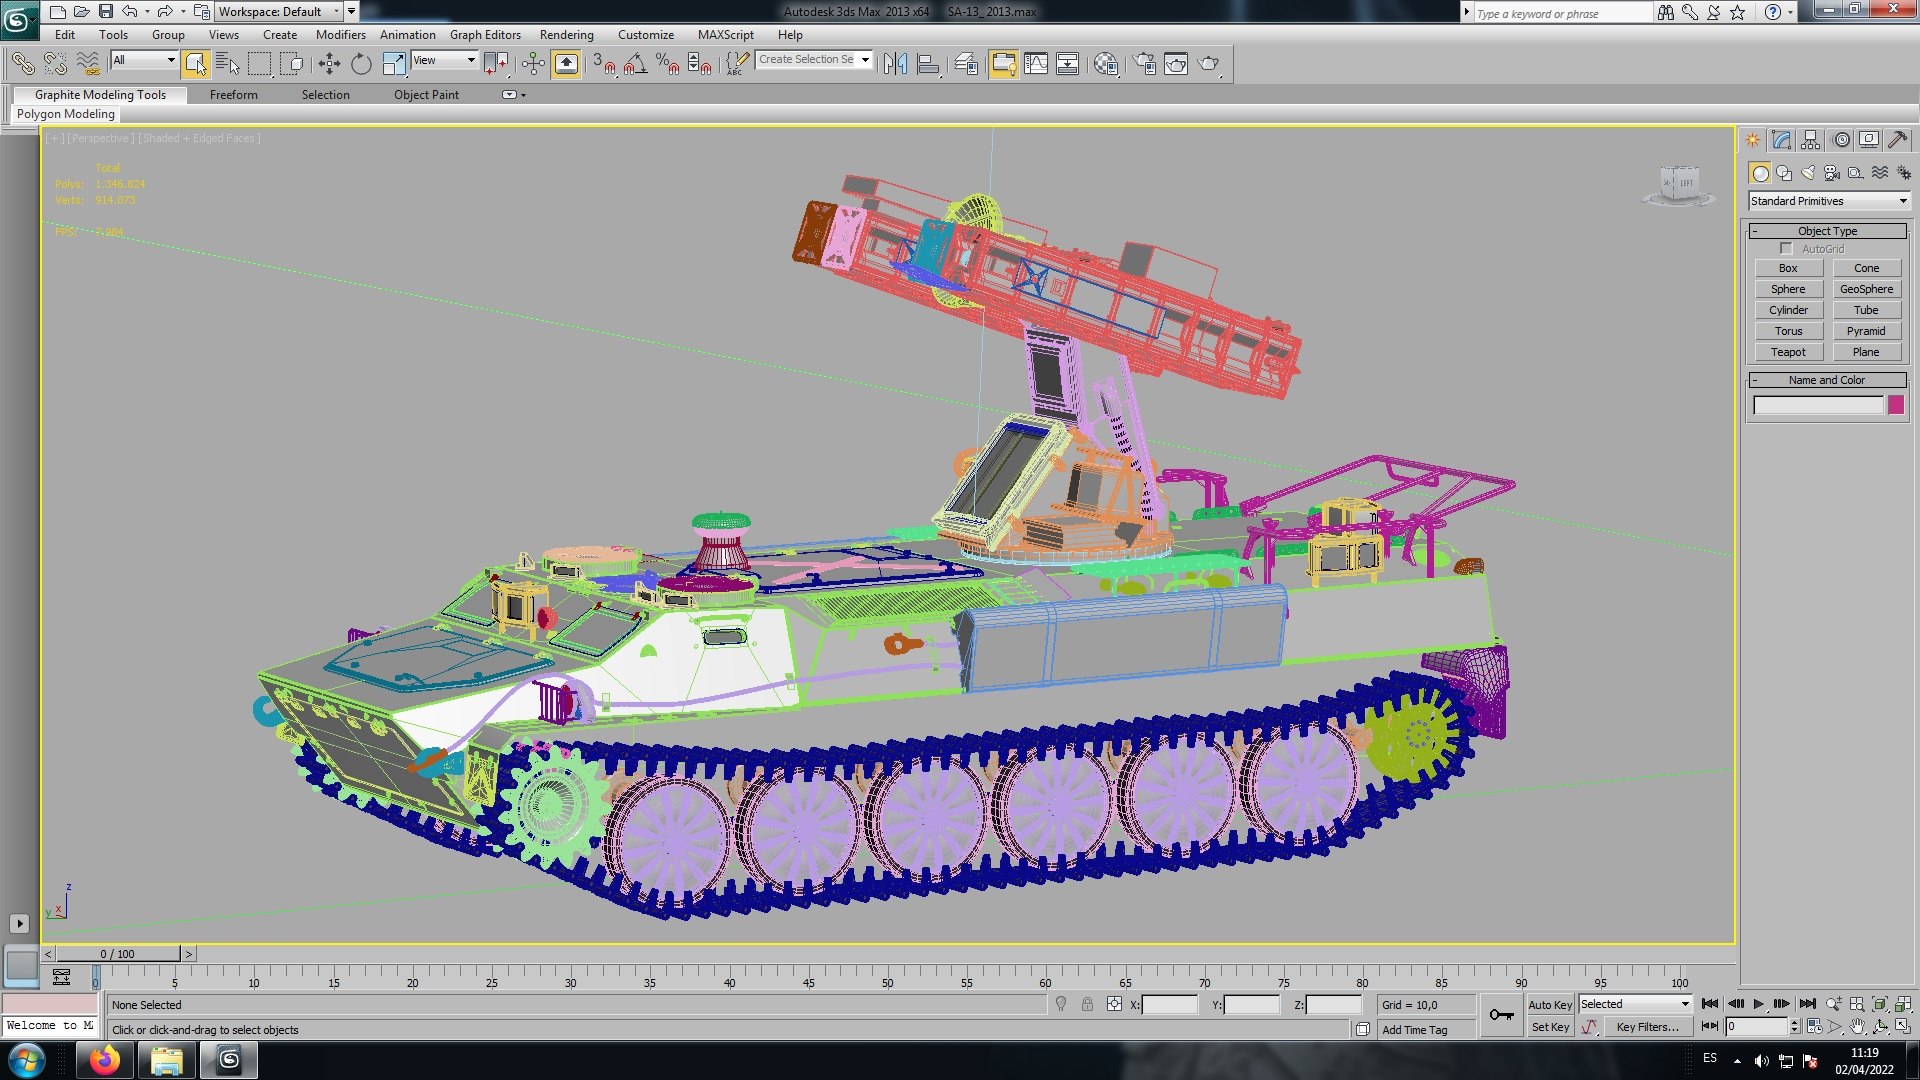Switch to the Freeform ribbon tab
The height and width of the screenshot is (1080, 1920).
pos(233,95)
